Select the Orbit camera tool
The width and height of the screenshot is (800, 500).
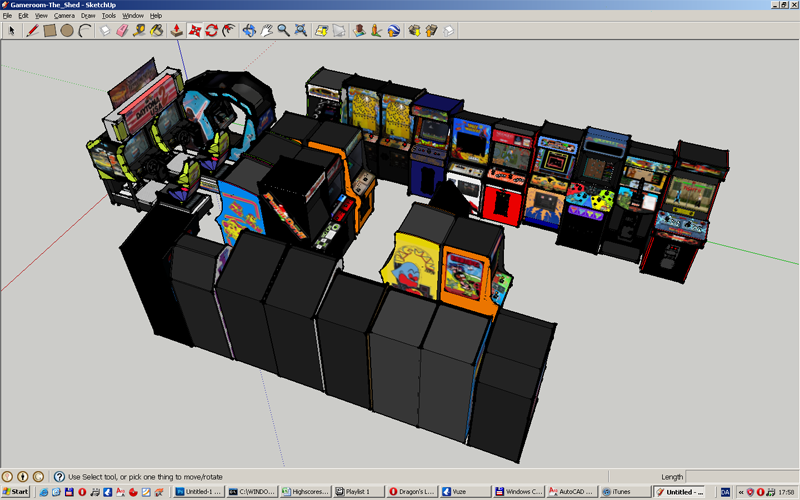coord(249,31)
